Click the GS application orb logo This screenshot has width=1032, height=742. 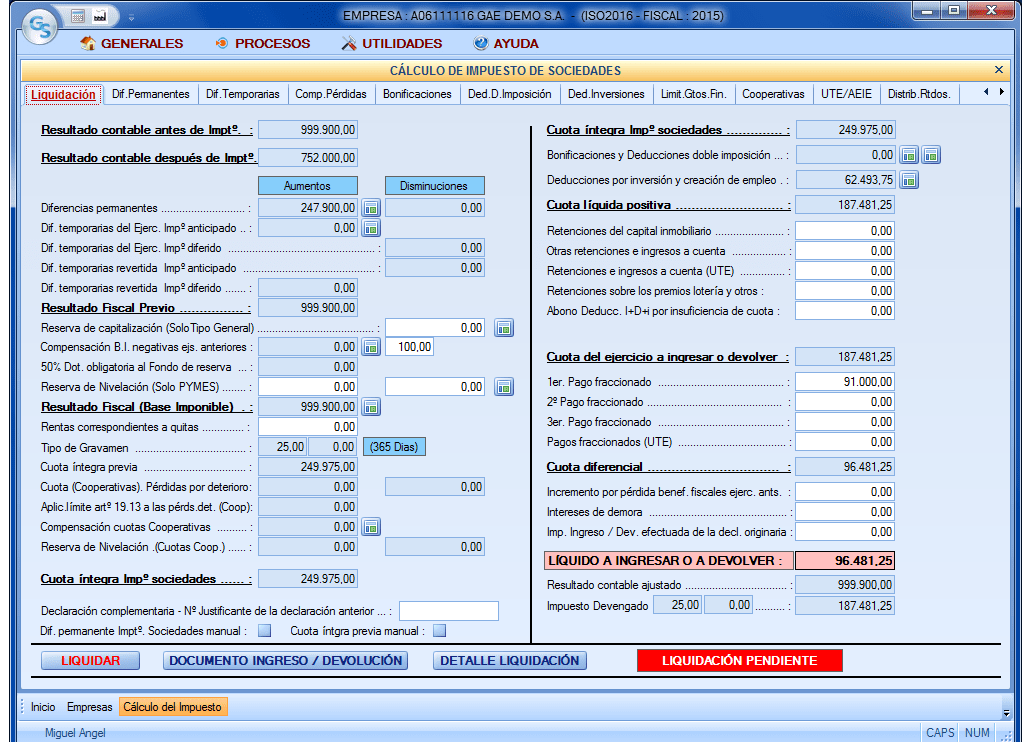click(40, 27)
